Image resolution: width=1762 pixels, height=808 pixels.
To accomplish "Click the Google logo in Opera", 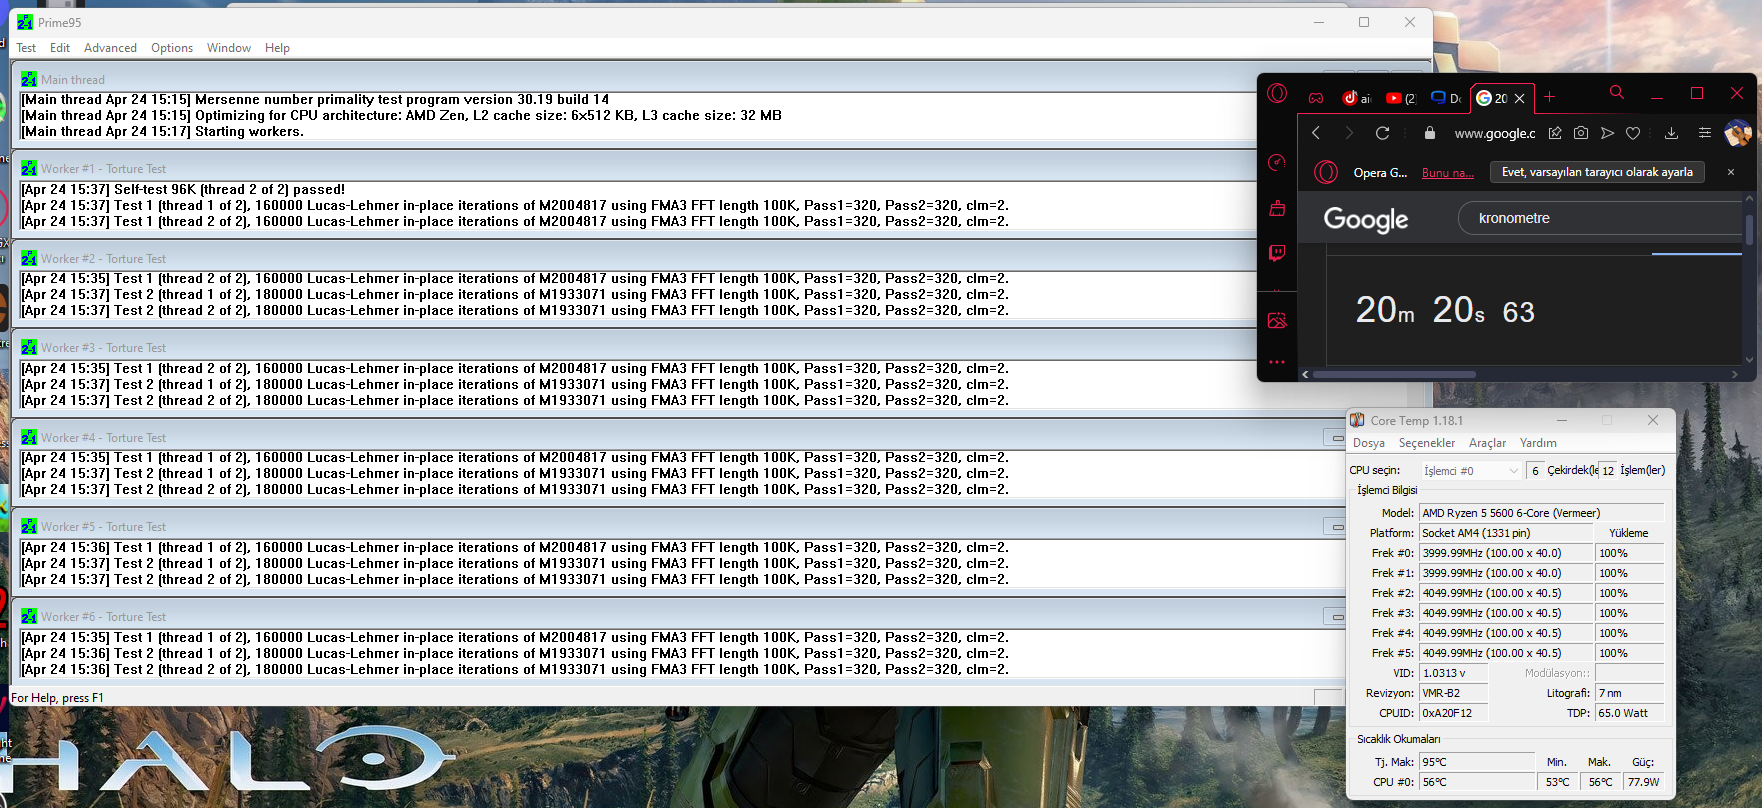I will pos(1366,219).
